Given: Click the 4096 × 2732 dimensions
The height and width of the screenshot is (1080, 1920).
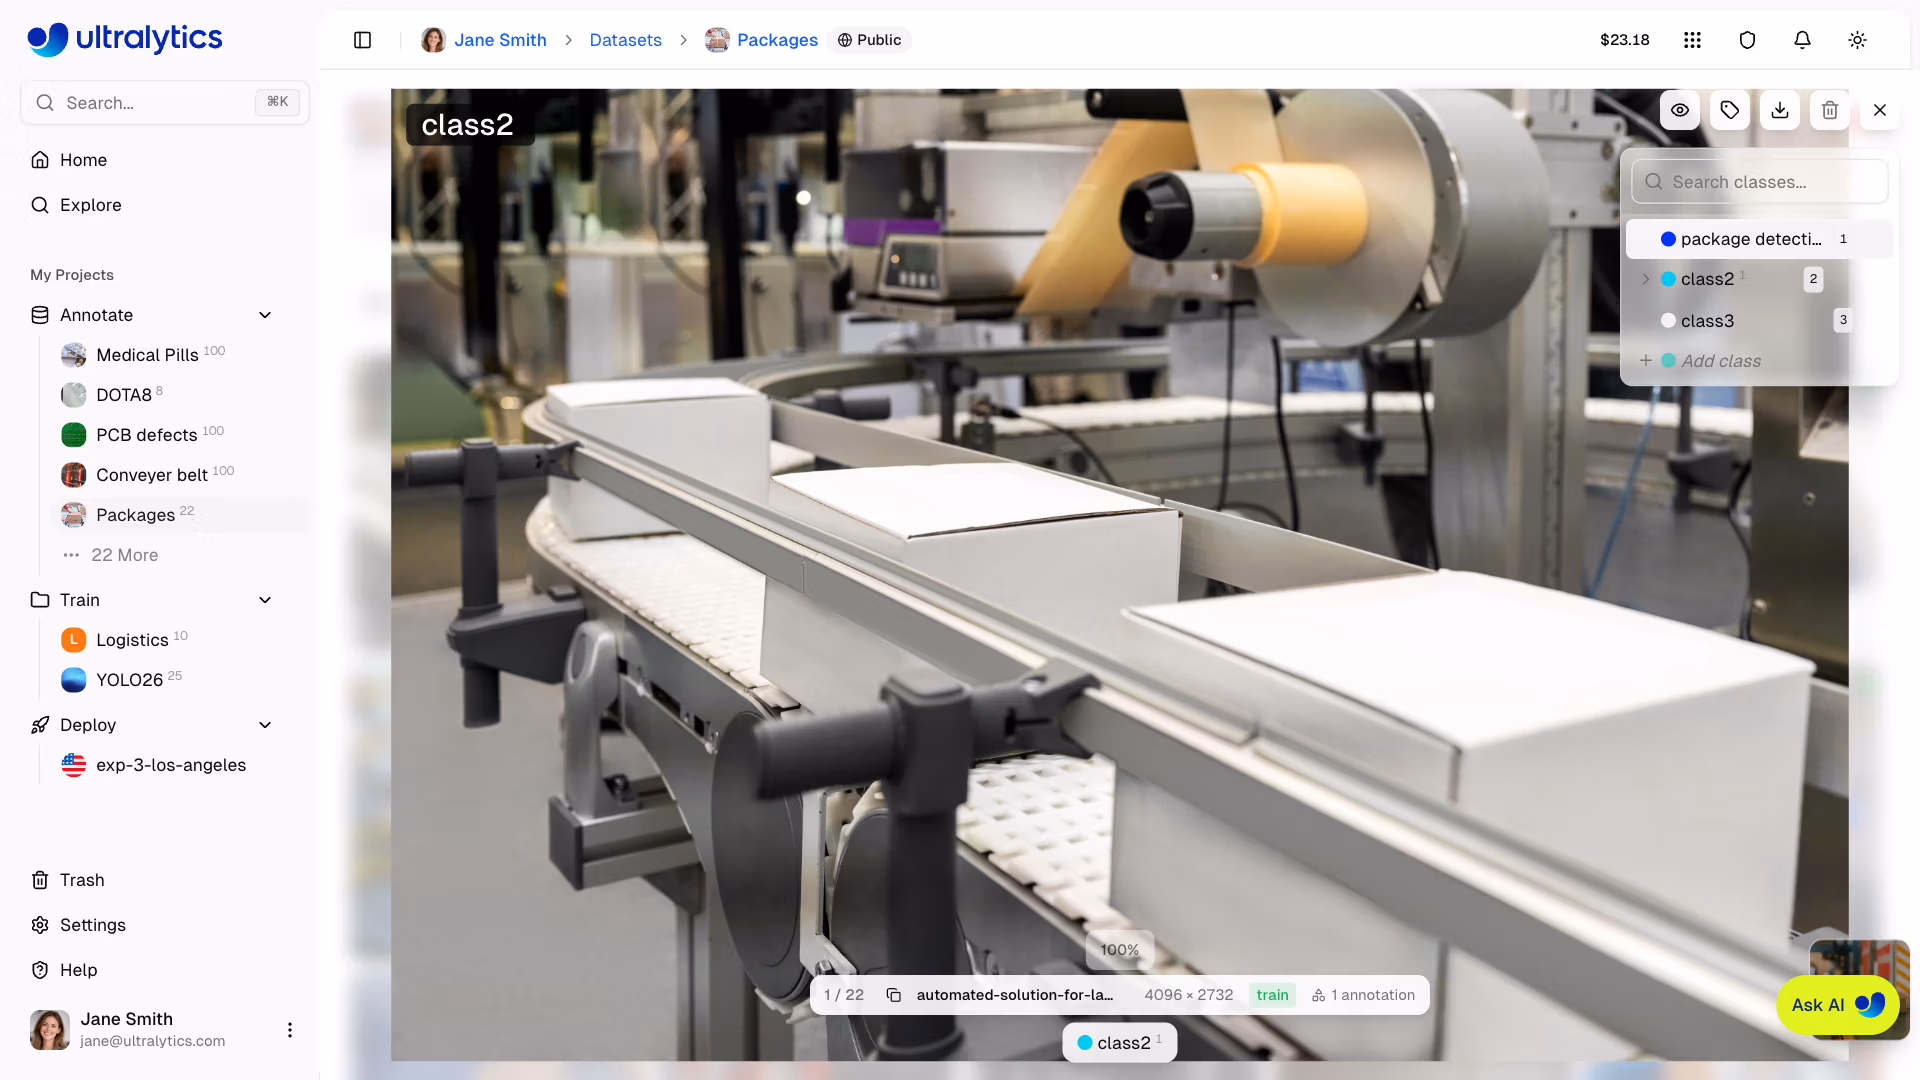Looking at the screenshot, I should [1189, 995].
